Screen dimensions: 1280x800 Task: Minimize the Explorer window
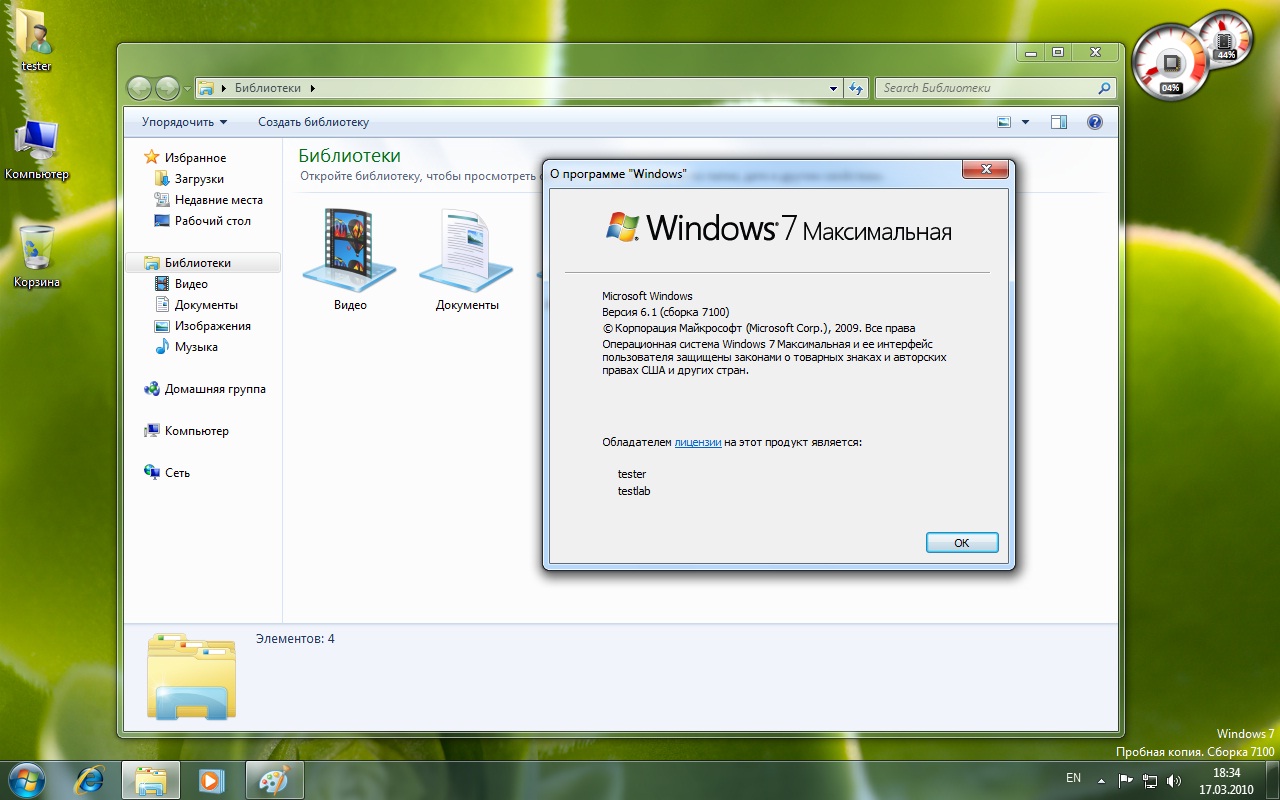[x=1030, y=52]
